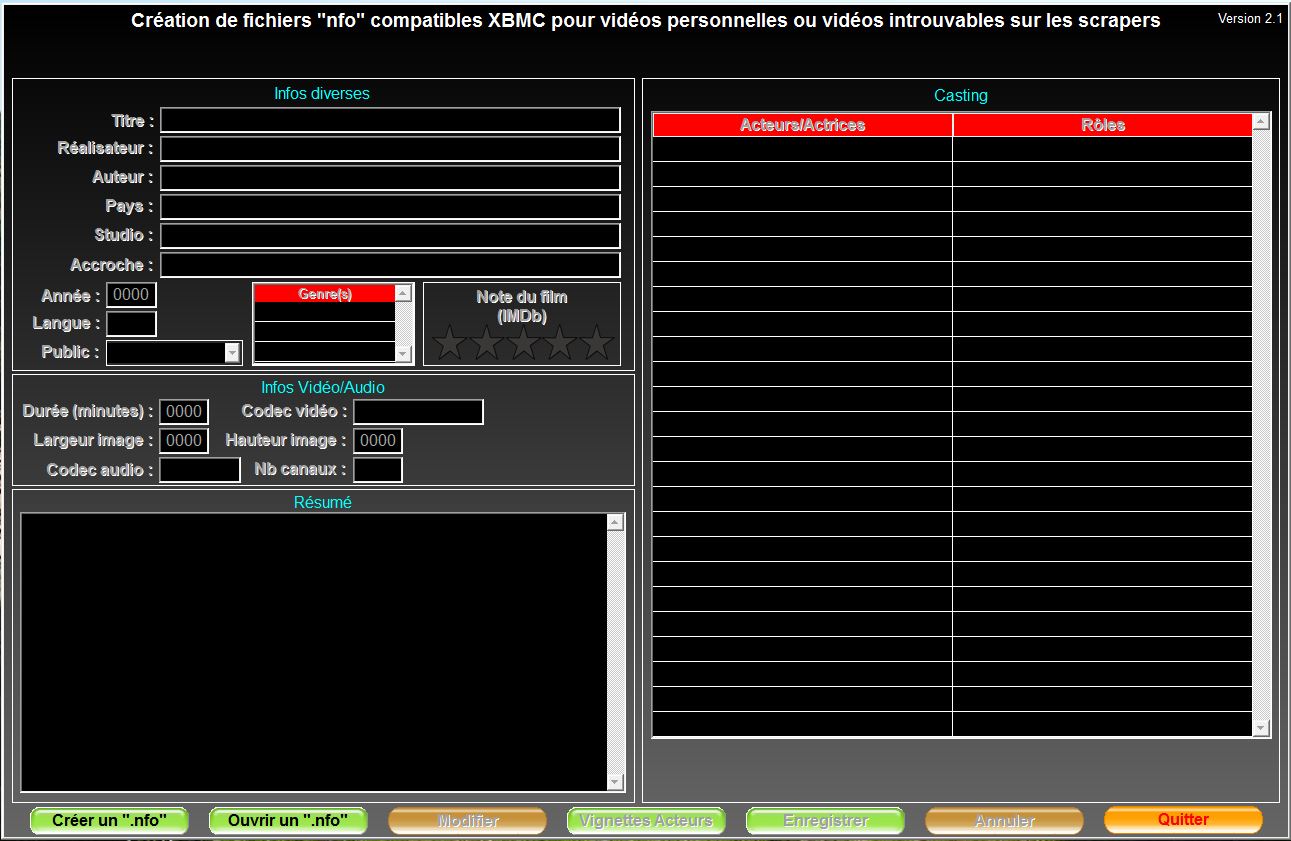Click into the Réalisateur text field
1291x841 pixels.
390,149
